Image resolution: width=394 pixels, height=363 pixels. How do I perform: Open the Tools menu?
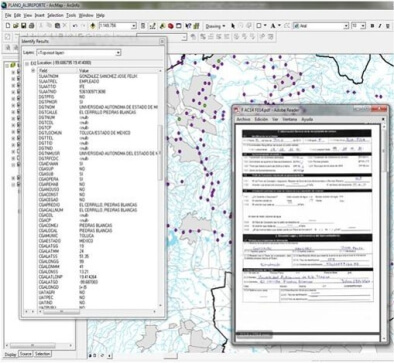71,15
